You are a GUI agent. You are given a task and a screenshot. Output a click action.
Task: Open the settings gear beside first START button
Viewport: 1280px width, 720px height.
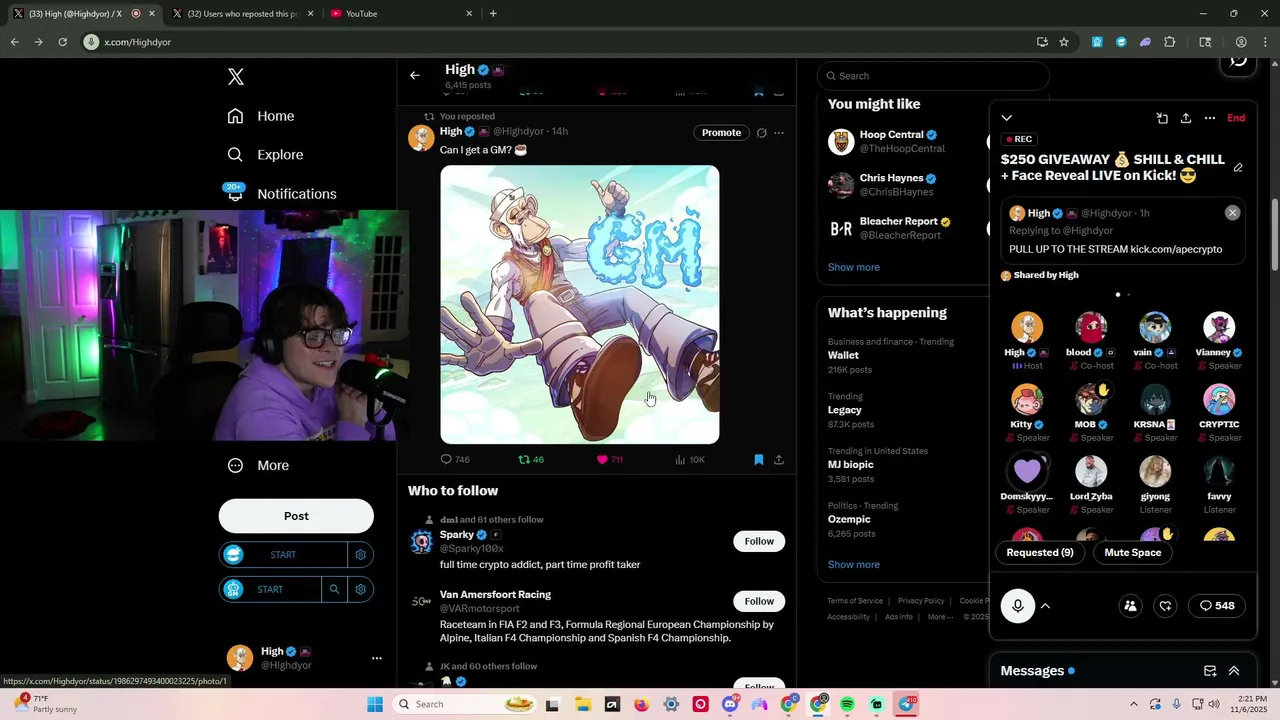[x=361, y=555]
